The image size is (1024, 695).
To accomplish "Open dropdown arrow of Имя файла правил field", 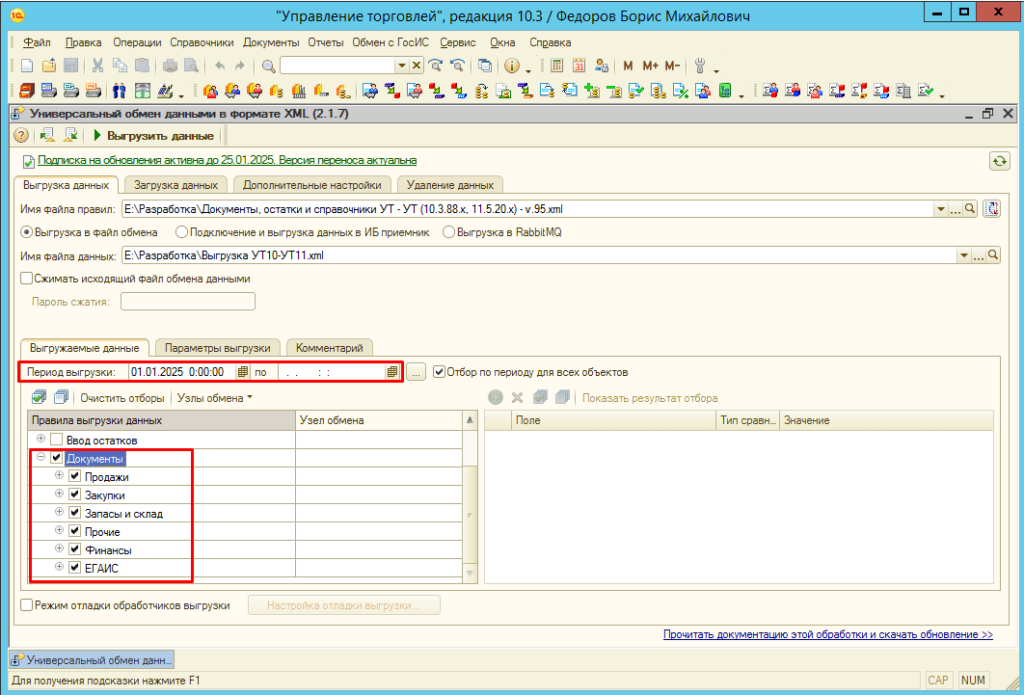I will pyautogui.click(x=941, y=209).
